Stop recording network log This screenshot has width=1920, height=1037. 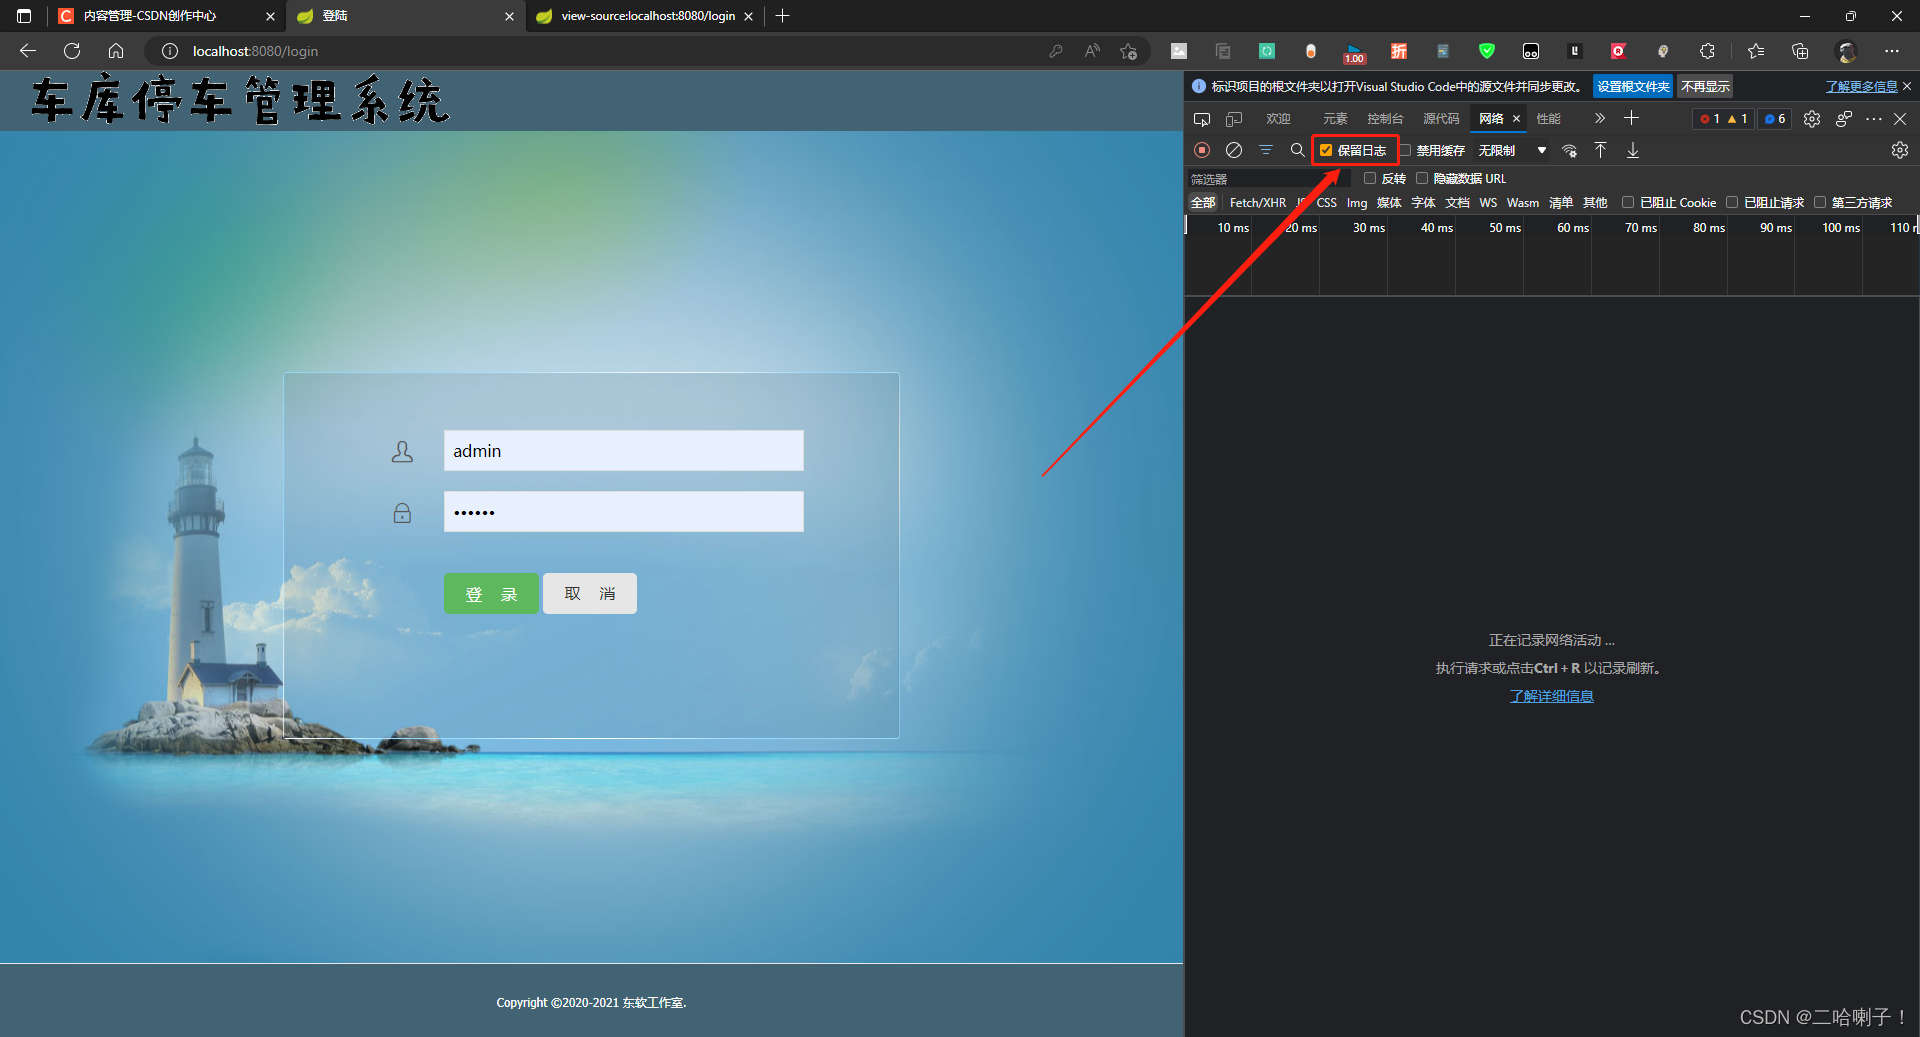point(1202,150)
